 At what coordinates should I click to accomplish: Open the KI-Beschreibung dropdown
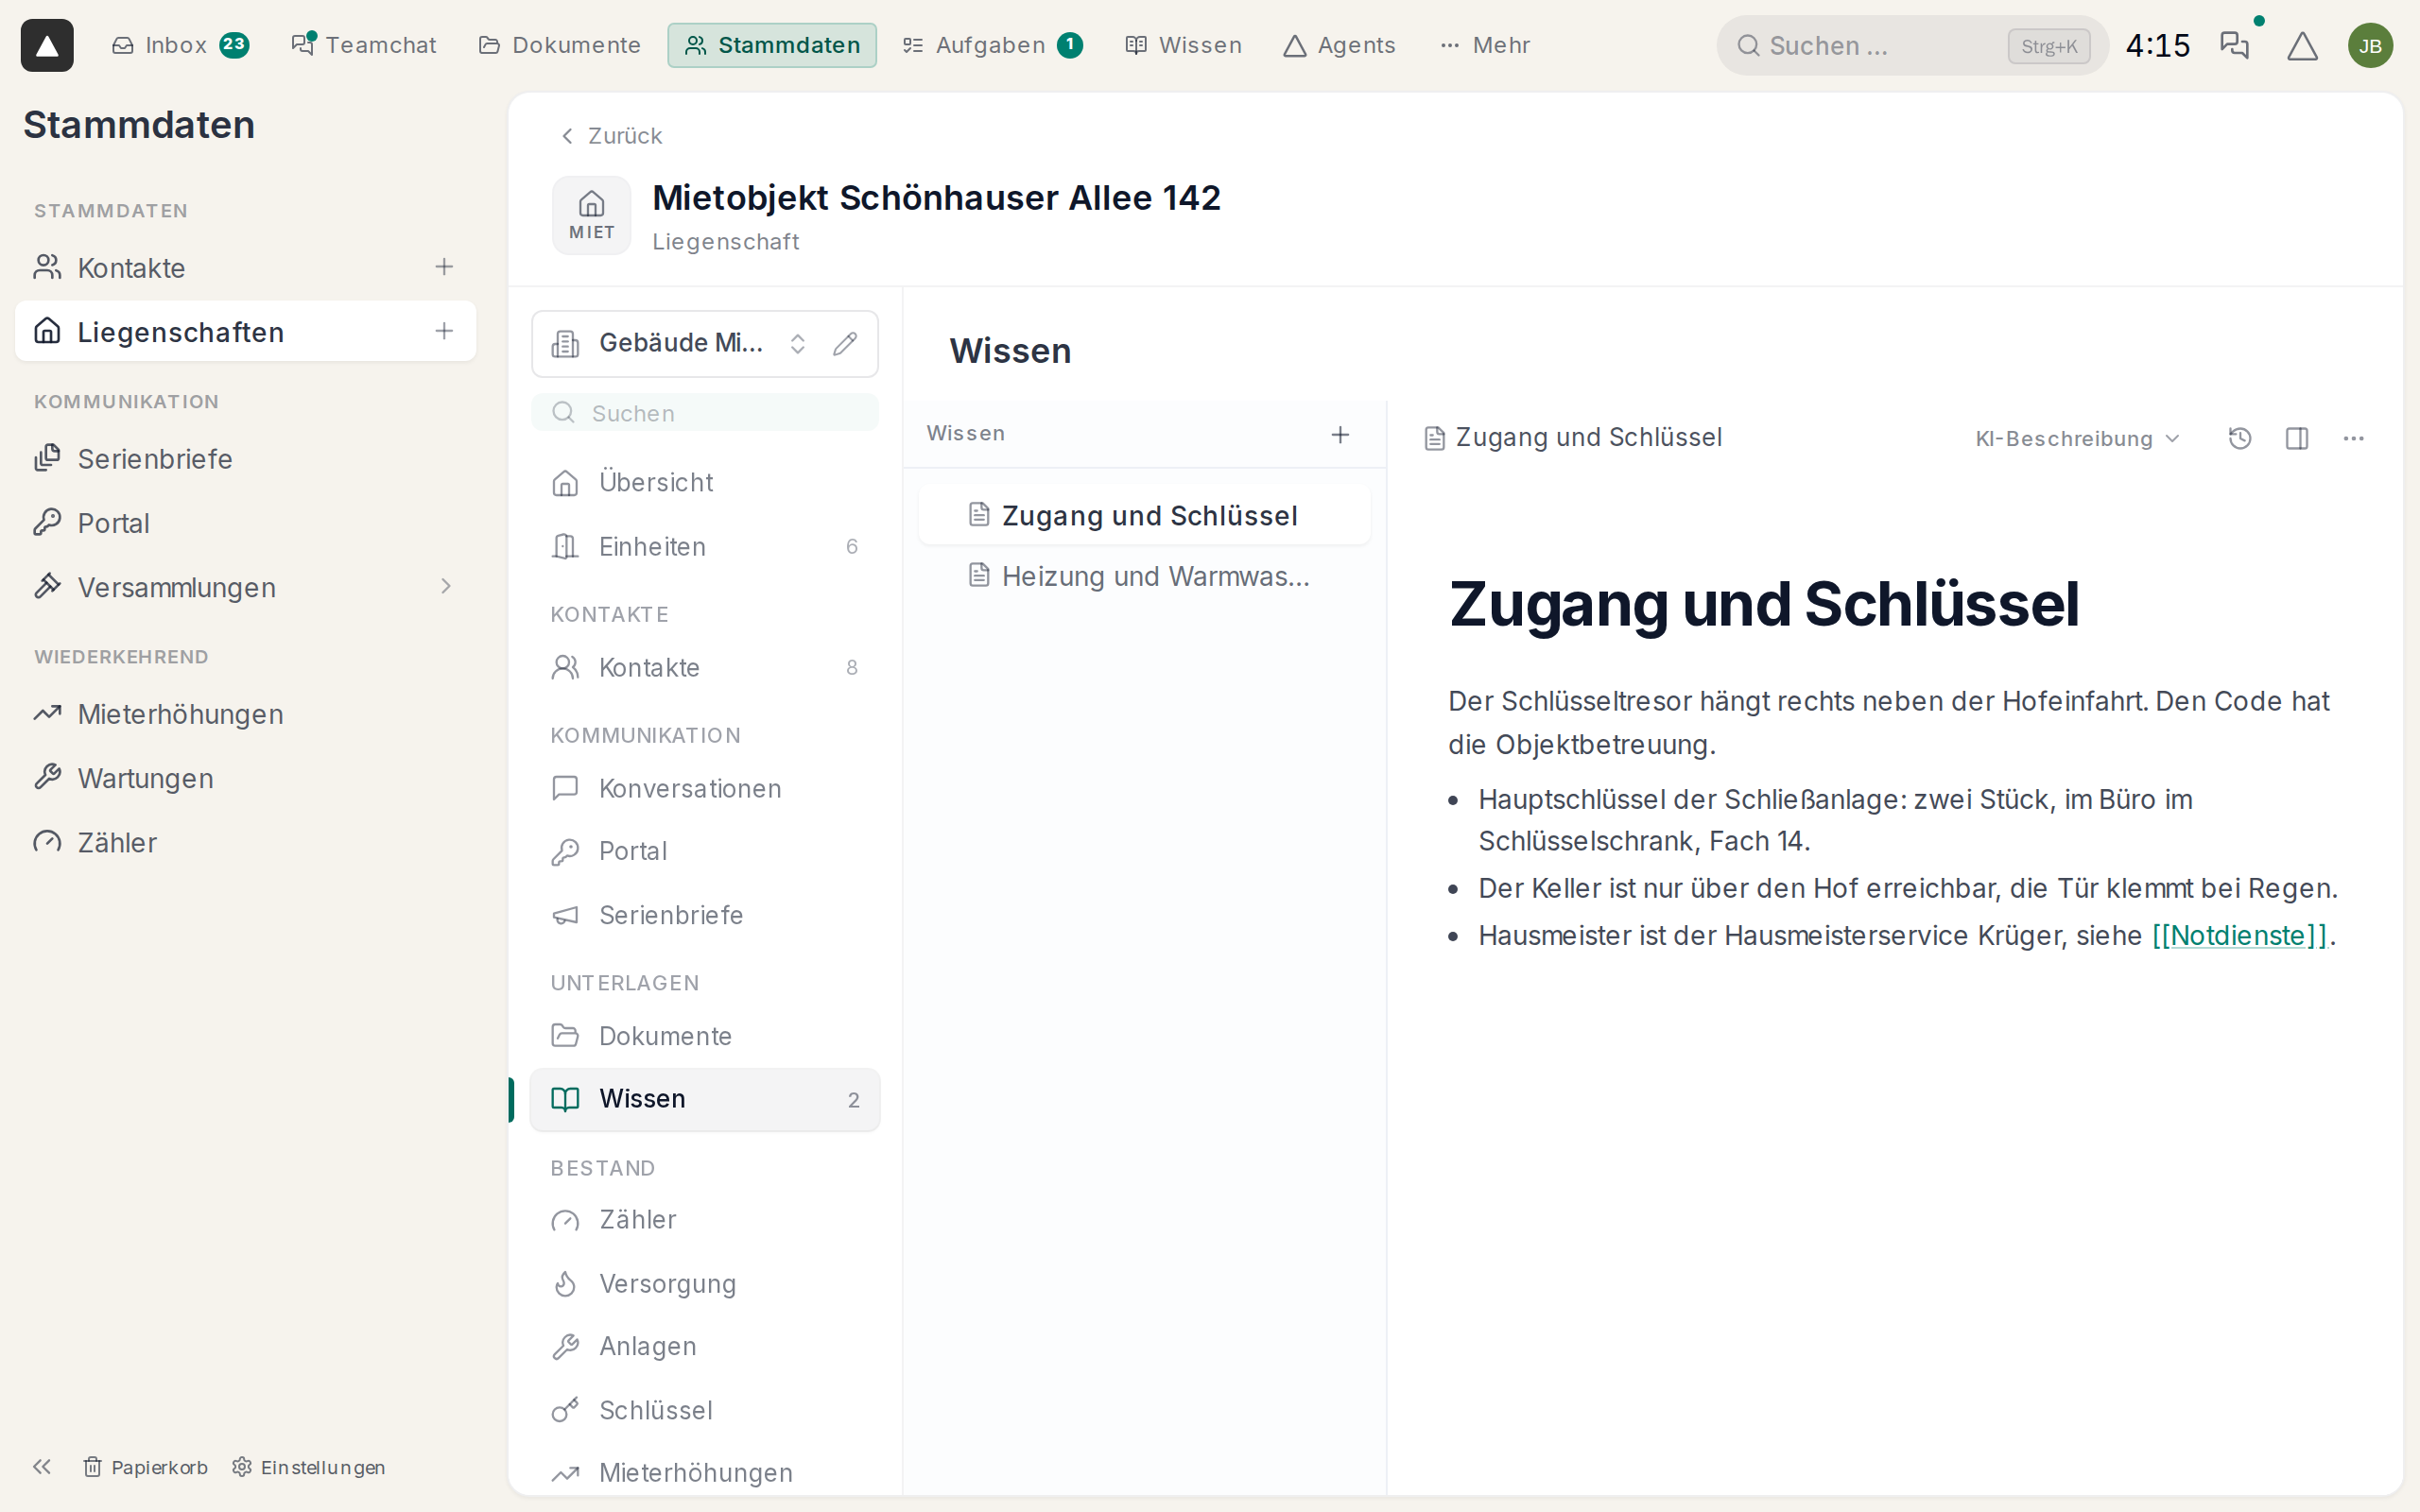click(x=2076, y=439)
